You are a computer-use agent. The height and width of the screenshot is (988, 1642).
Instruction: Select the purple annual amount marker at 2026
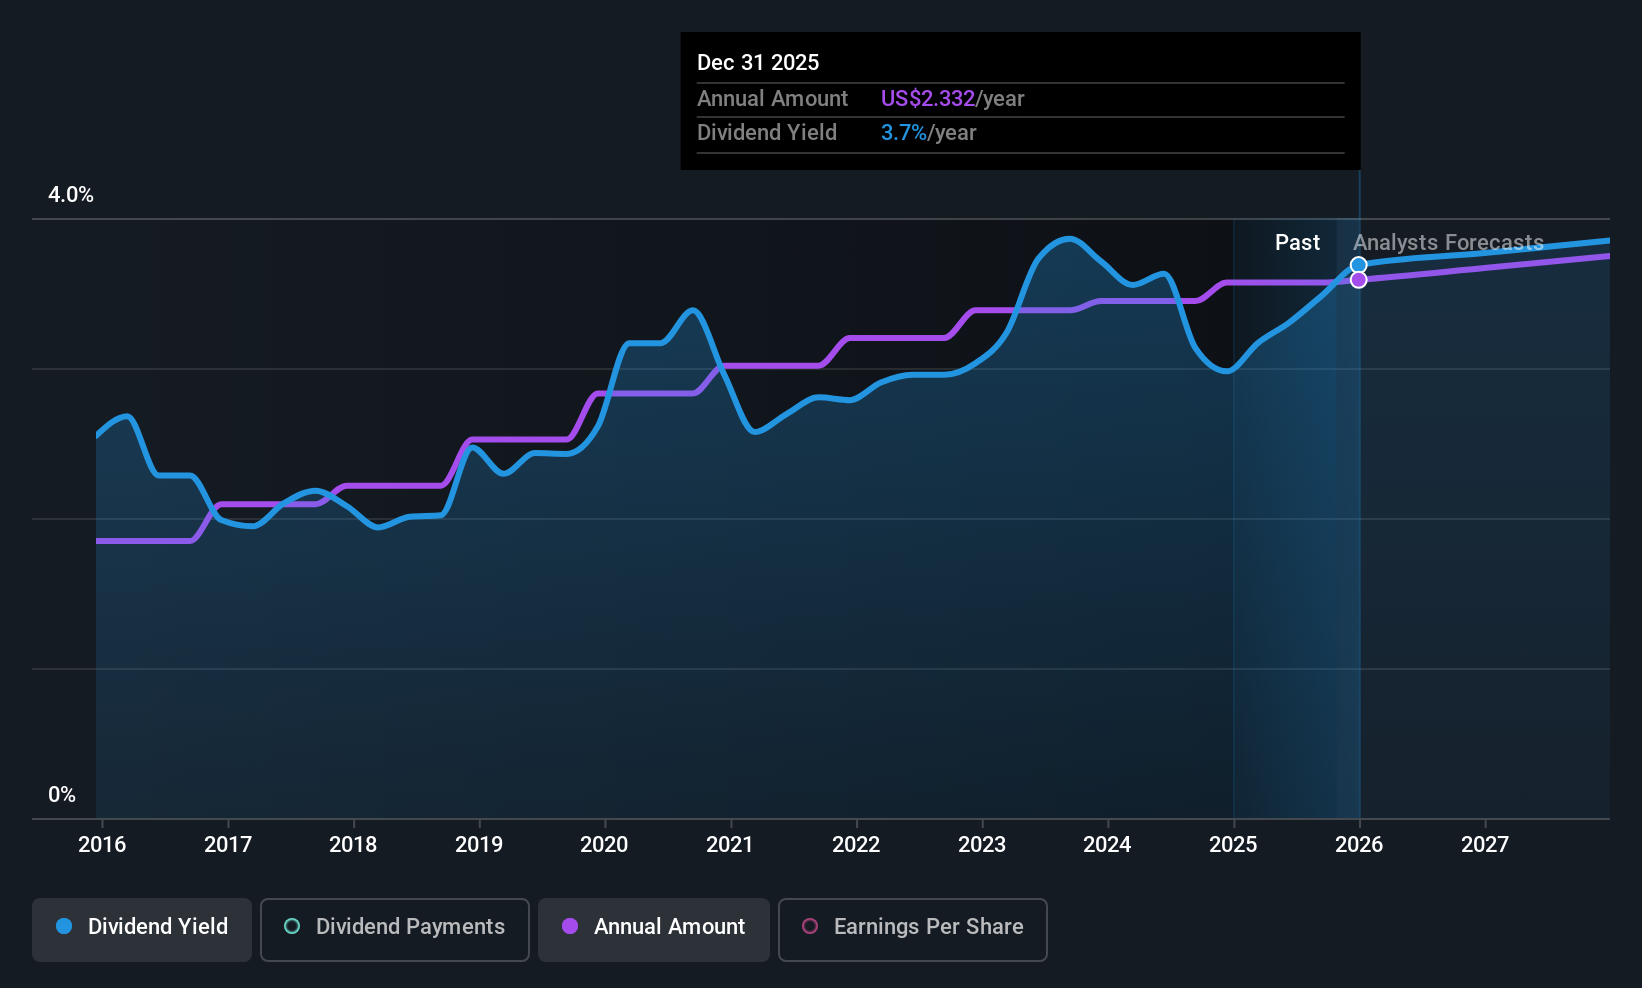click(x=1359, y=280)
